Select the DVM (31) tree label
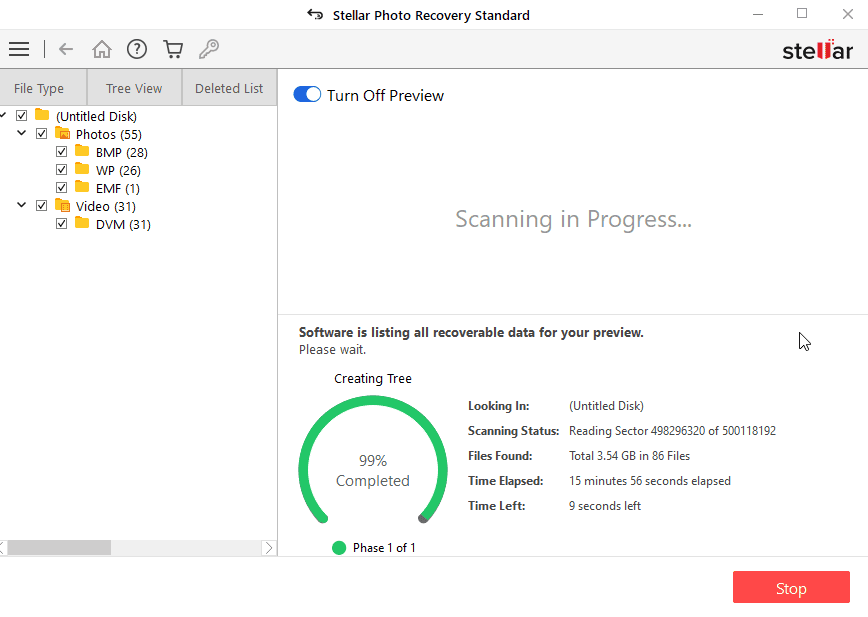The image size is (868, 617). click(123, 225)
